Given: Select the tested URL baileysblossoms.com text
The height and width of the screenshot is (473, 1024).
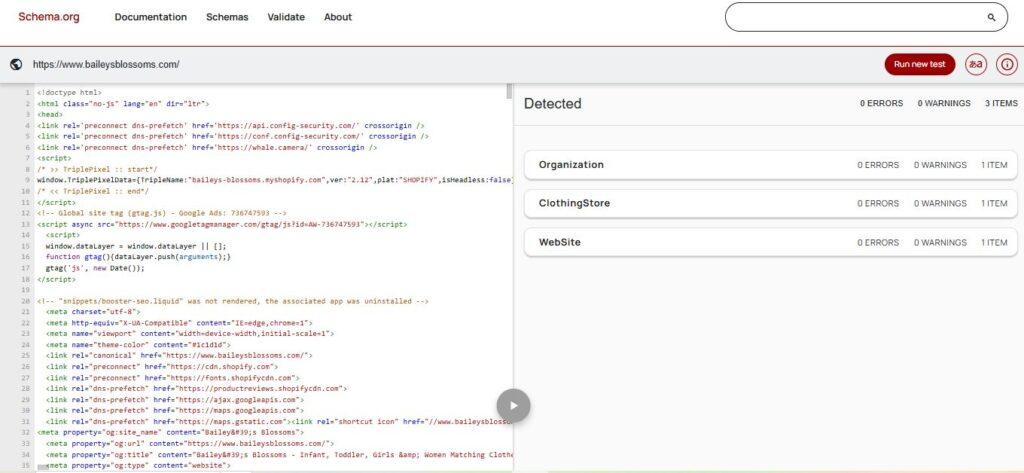Looking at the screenshot, I should pos(106,65).
